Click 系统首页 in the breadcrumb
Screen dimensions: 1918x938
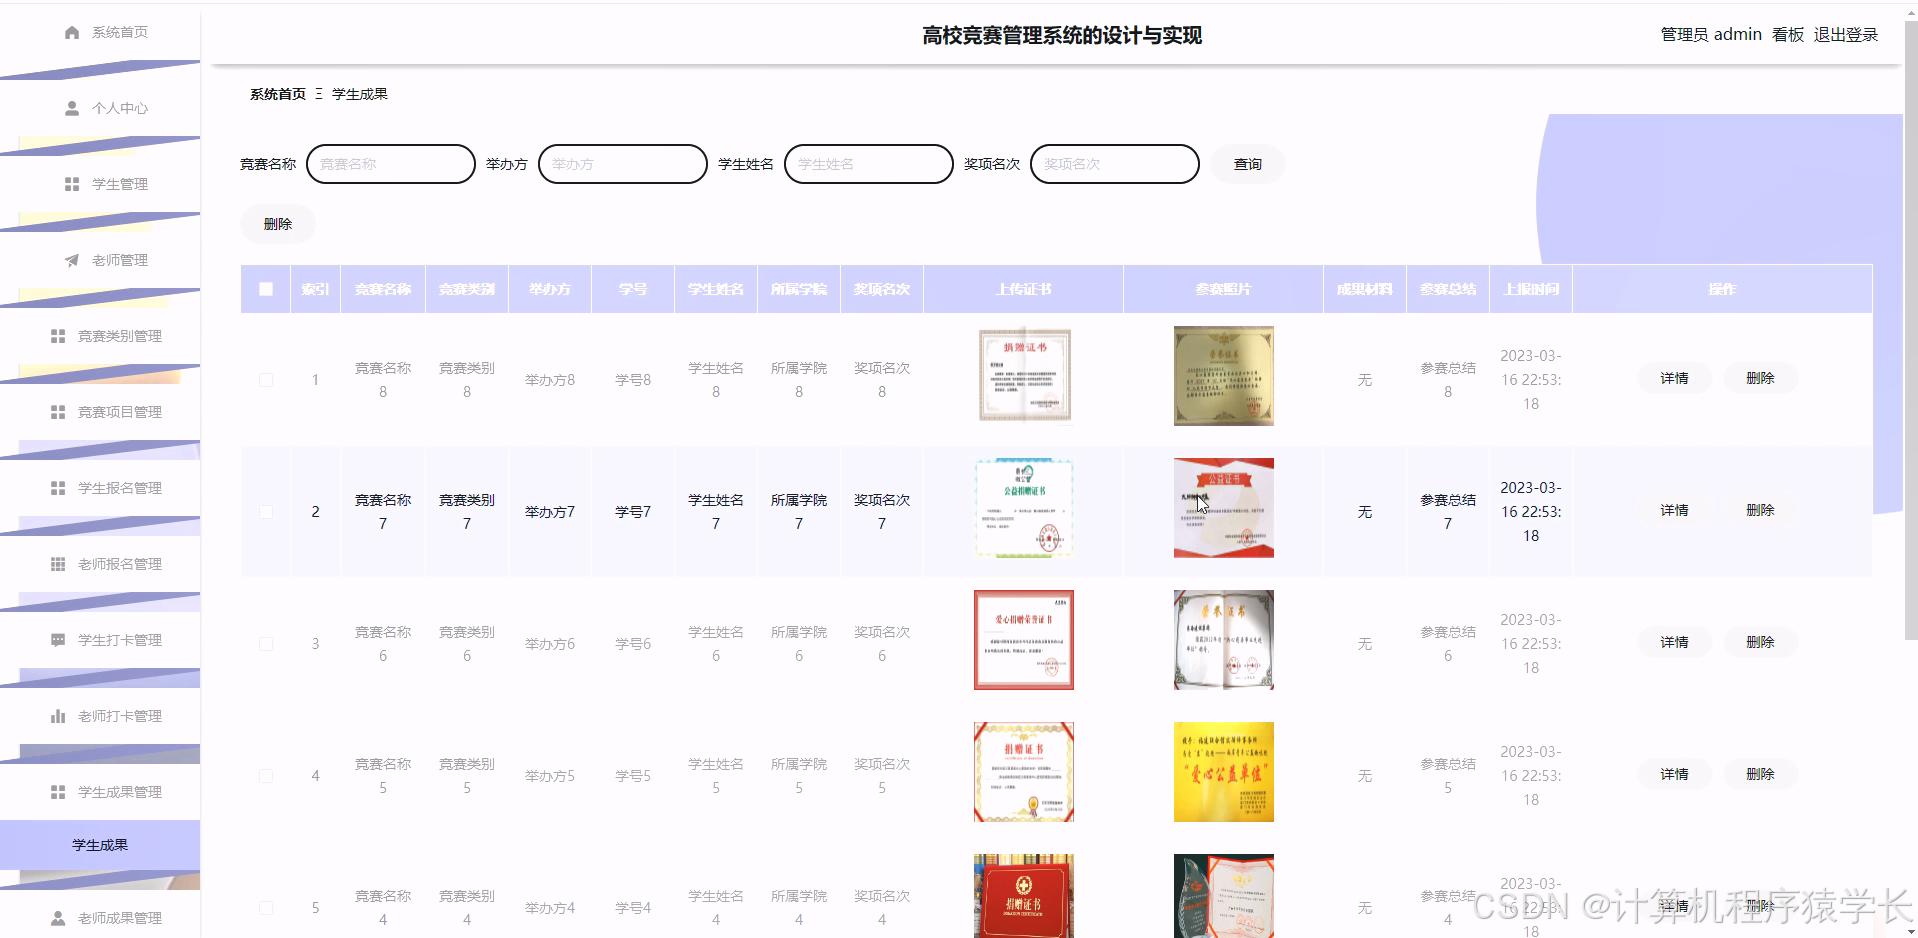coord(276,93)
